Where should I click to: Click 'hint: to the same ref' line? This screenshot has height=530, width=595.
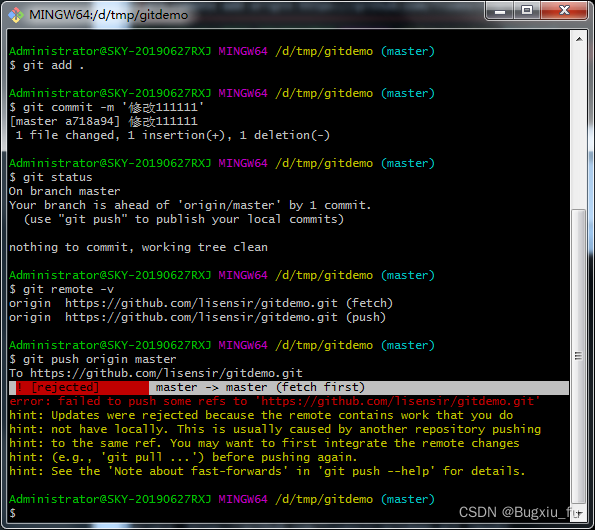pyautogui.click(x=264, y=444)
